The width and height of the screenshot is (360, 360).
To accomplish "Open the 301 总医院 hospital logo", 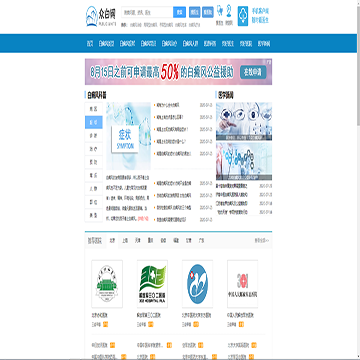I will 242,284.
